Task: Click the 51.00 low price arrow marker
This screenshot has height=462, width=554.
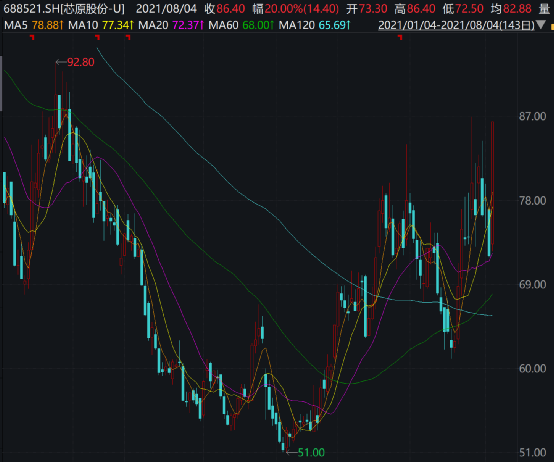Action: tap(305, 452)
